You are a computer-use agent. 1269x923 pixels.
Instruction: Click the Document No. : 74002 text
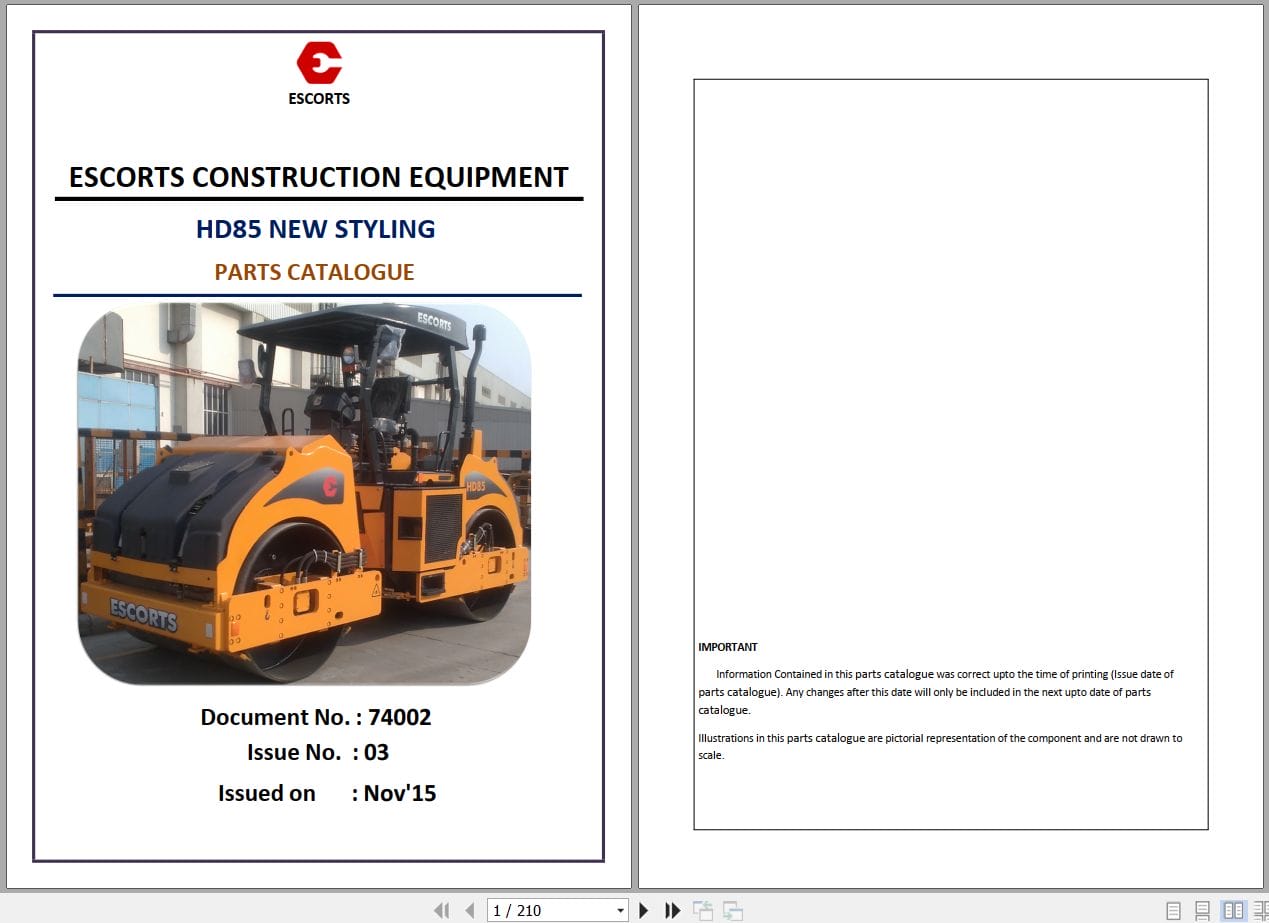(316, 717)
